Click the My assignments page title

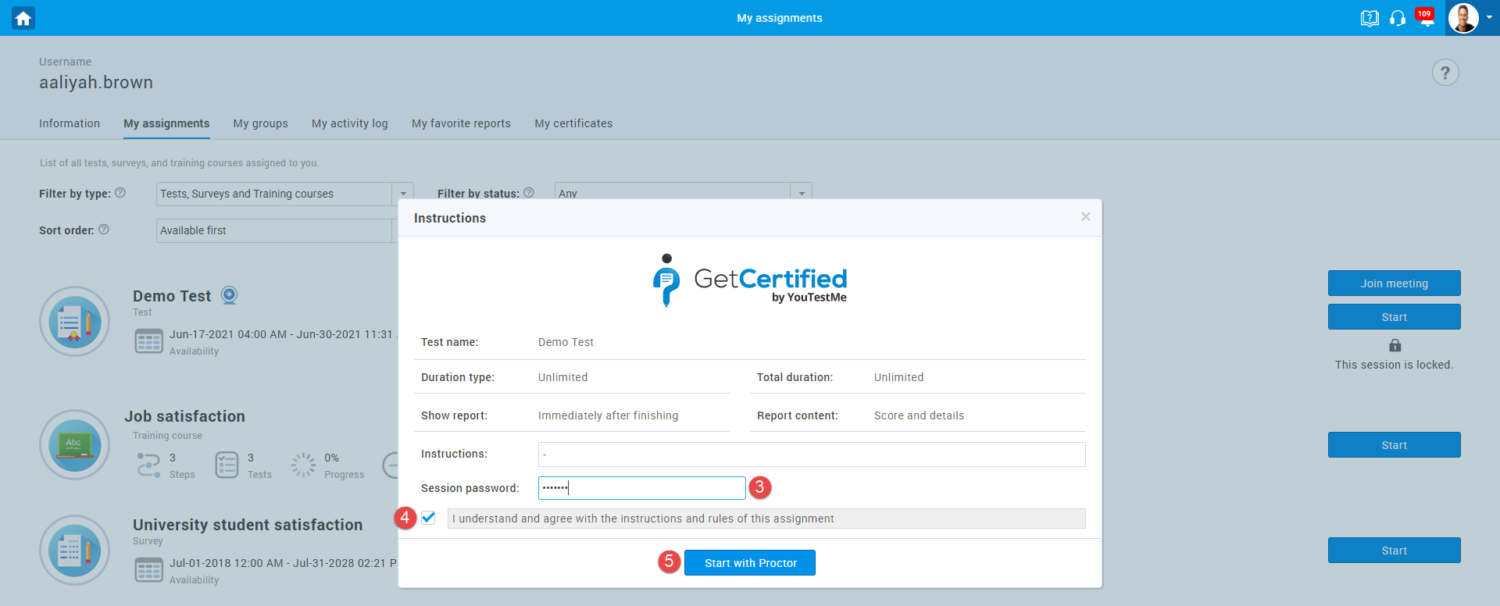(x=780, y=18)
